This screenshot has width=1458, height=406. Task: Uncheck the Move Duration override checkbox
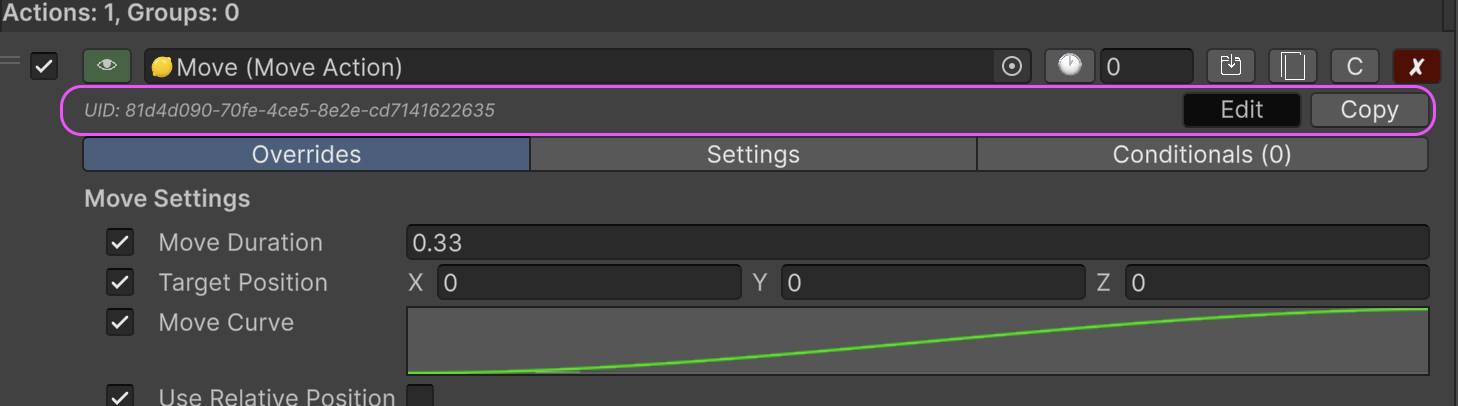coord(120,242)
